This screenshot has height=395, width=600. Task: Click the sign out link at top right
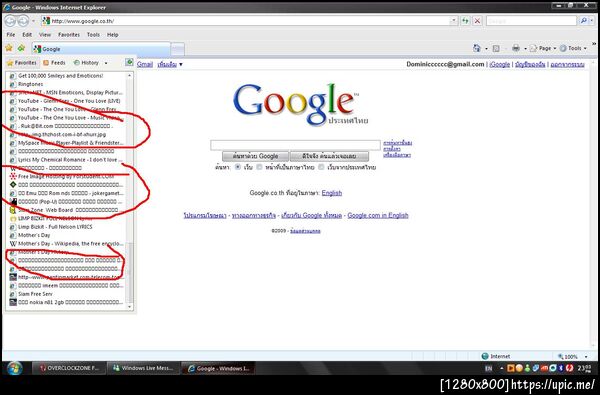point(568,64)
